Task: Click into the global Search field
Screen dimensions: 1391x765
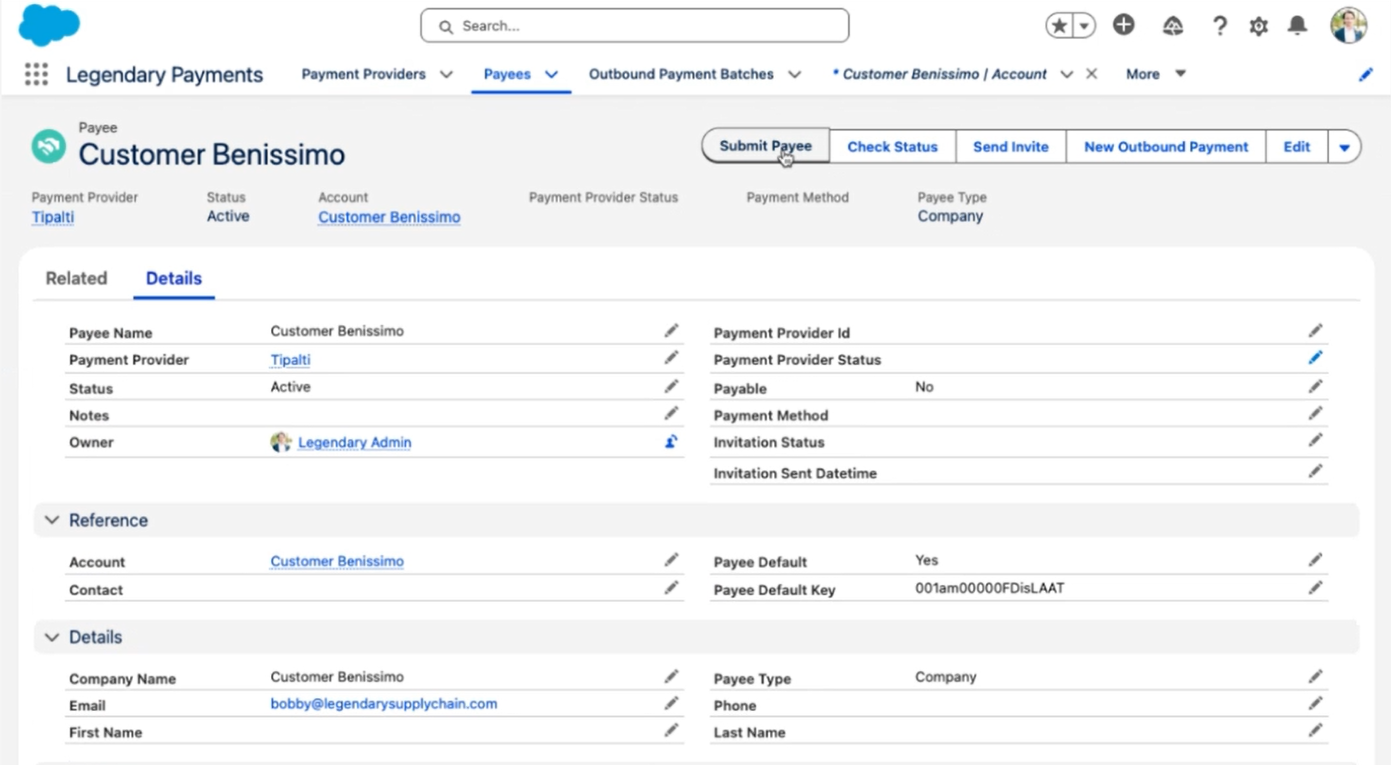Action: click(635, 26)
